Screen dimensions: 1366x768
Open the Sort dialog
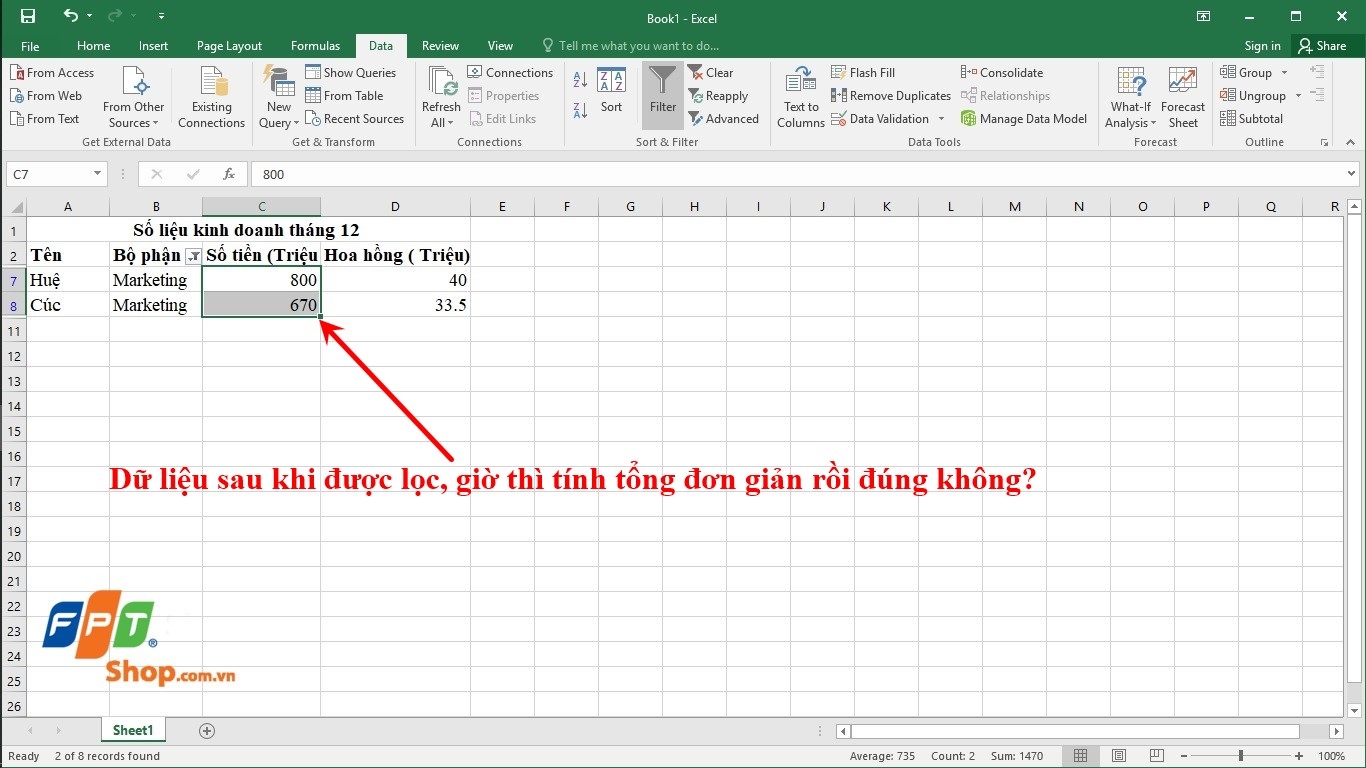click(x=611, y=91)
